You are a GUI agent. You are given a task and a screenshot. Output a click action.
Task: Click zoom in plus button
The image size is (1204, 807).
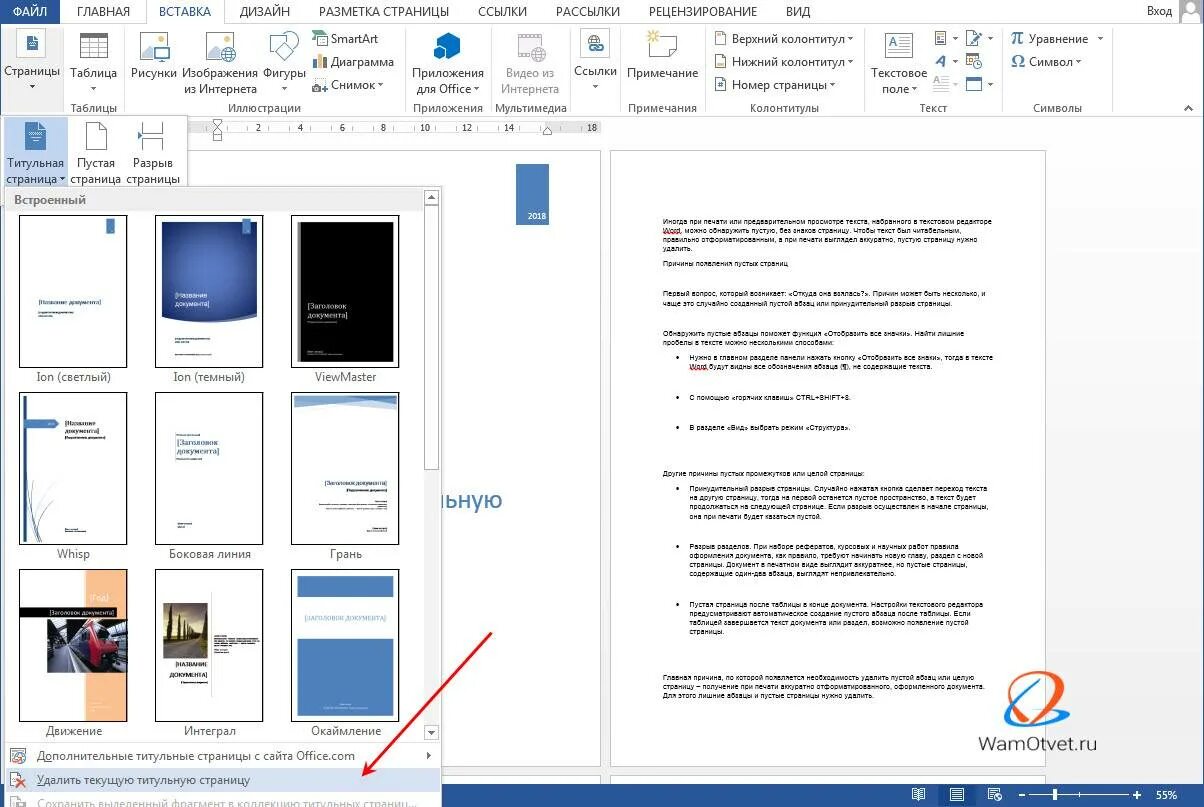click(x=1137, y=795)
